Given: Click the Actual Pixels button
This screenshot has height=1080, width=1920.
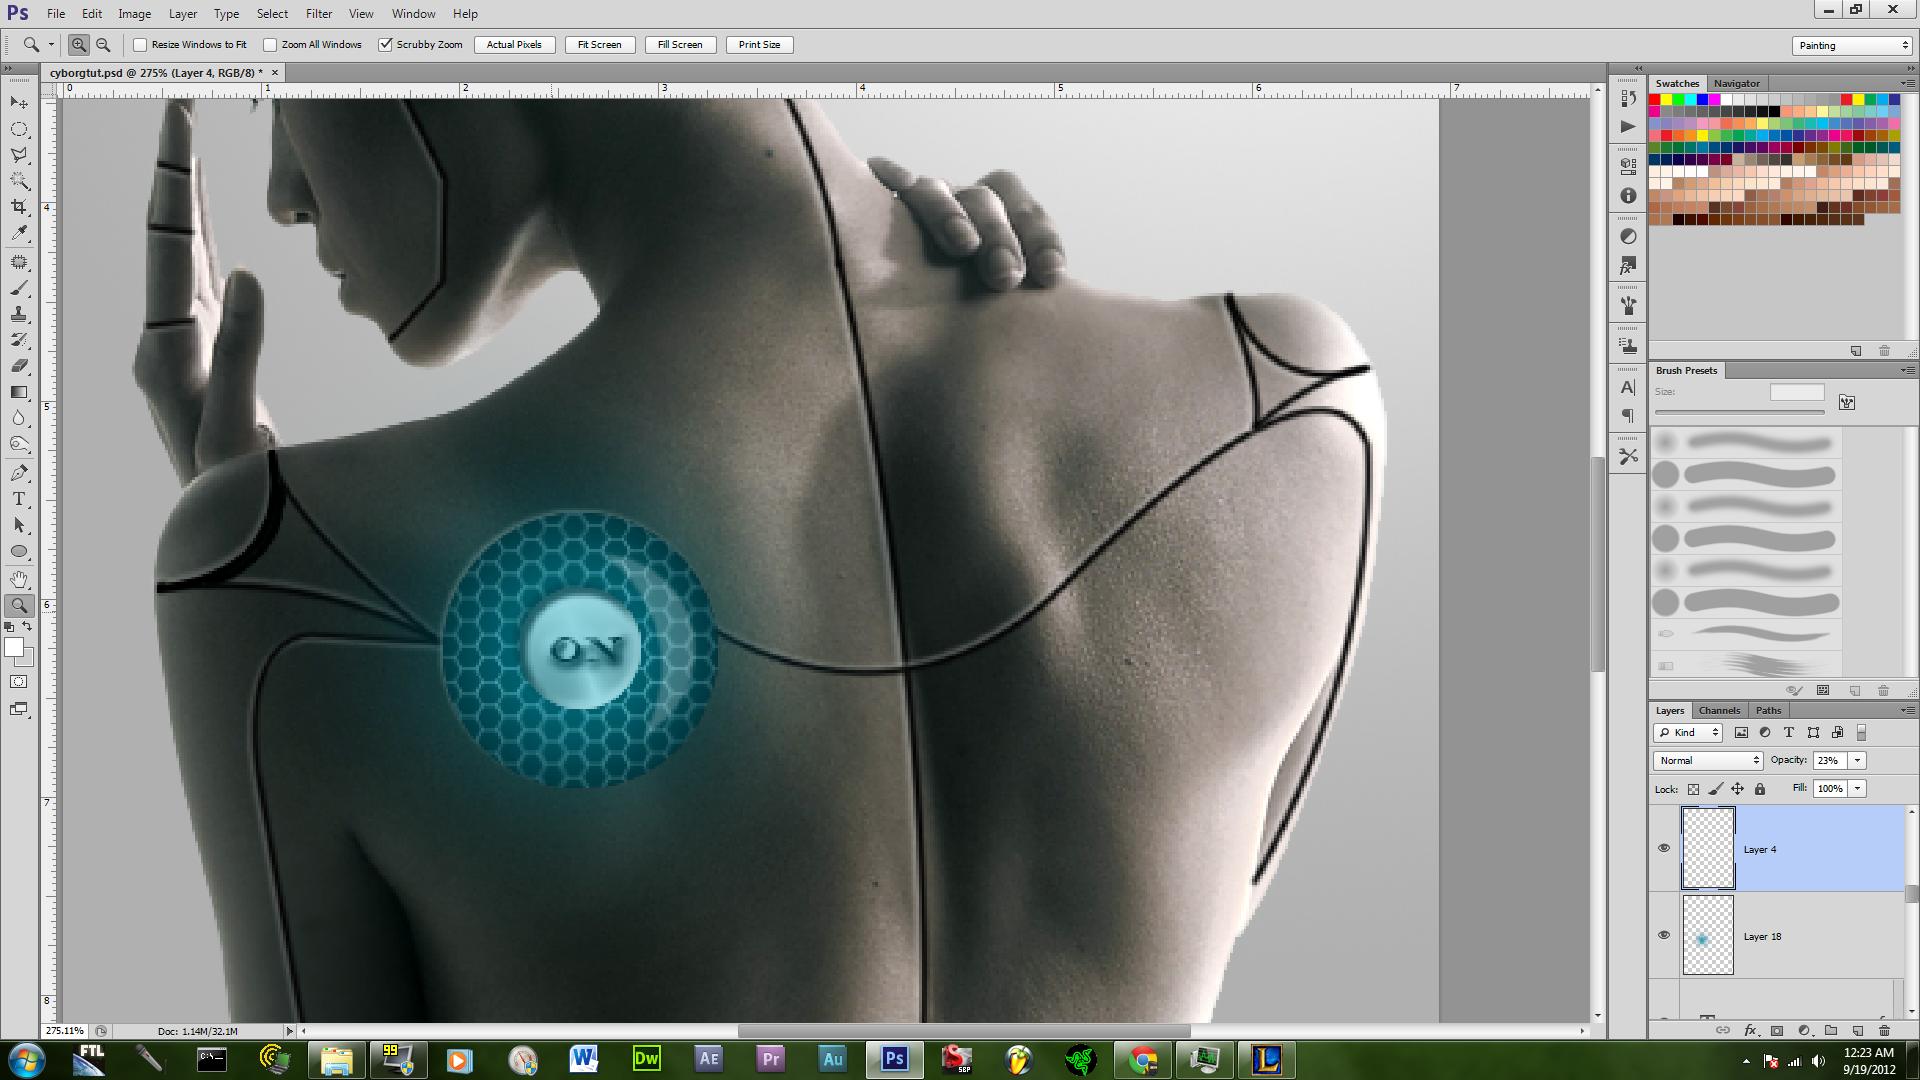Looking at the screenshot, I should tap(514, 45).
